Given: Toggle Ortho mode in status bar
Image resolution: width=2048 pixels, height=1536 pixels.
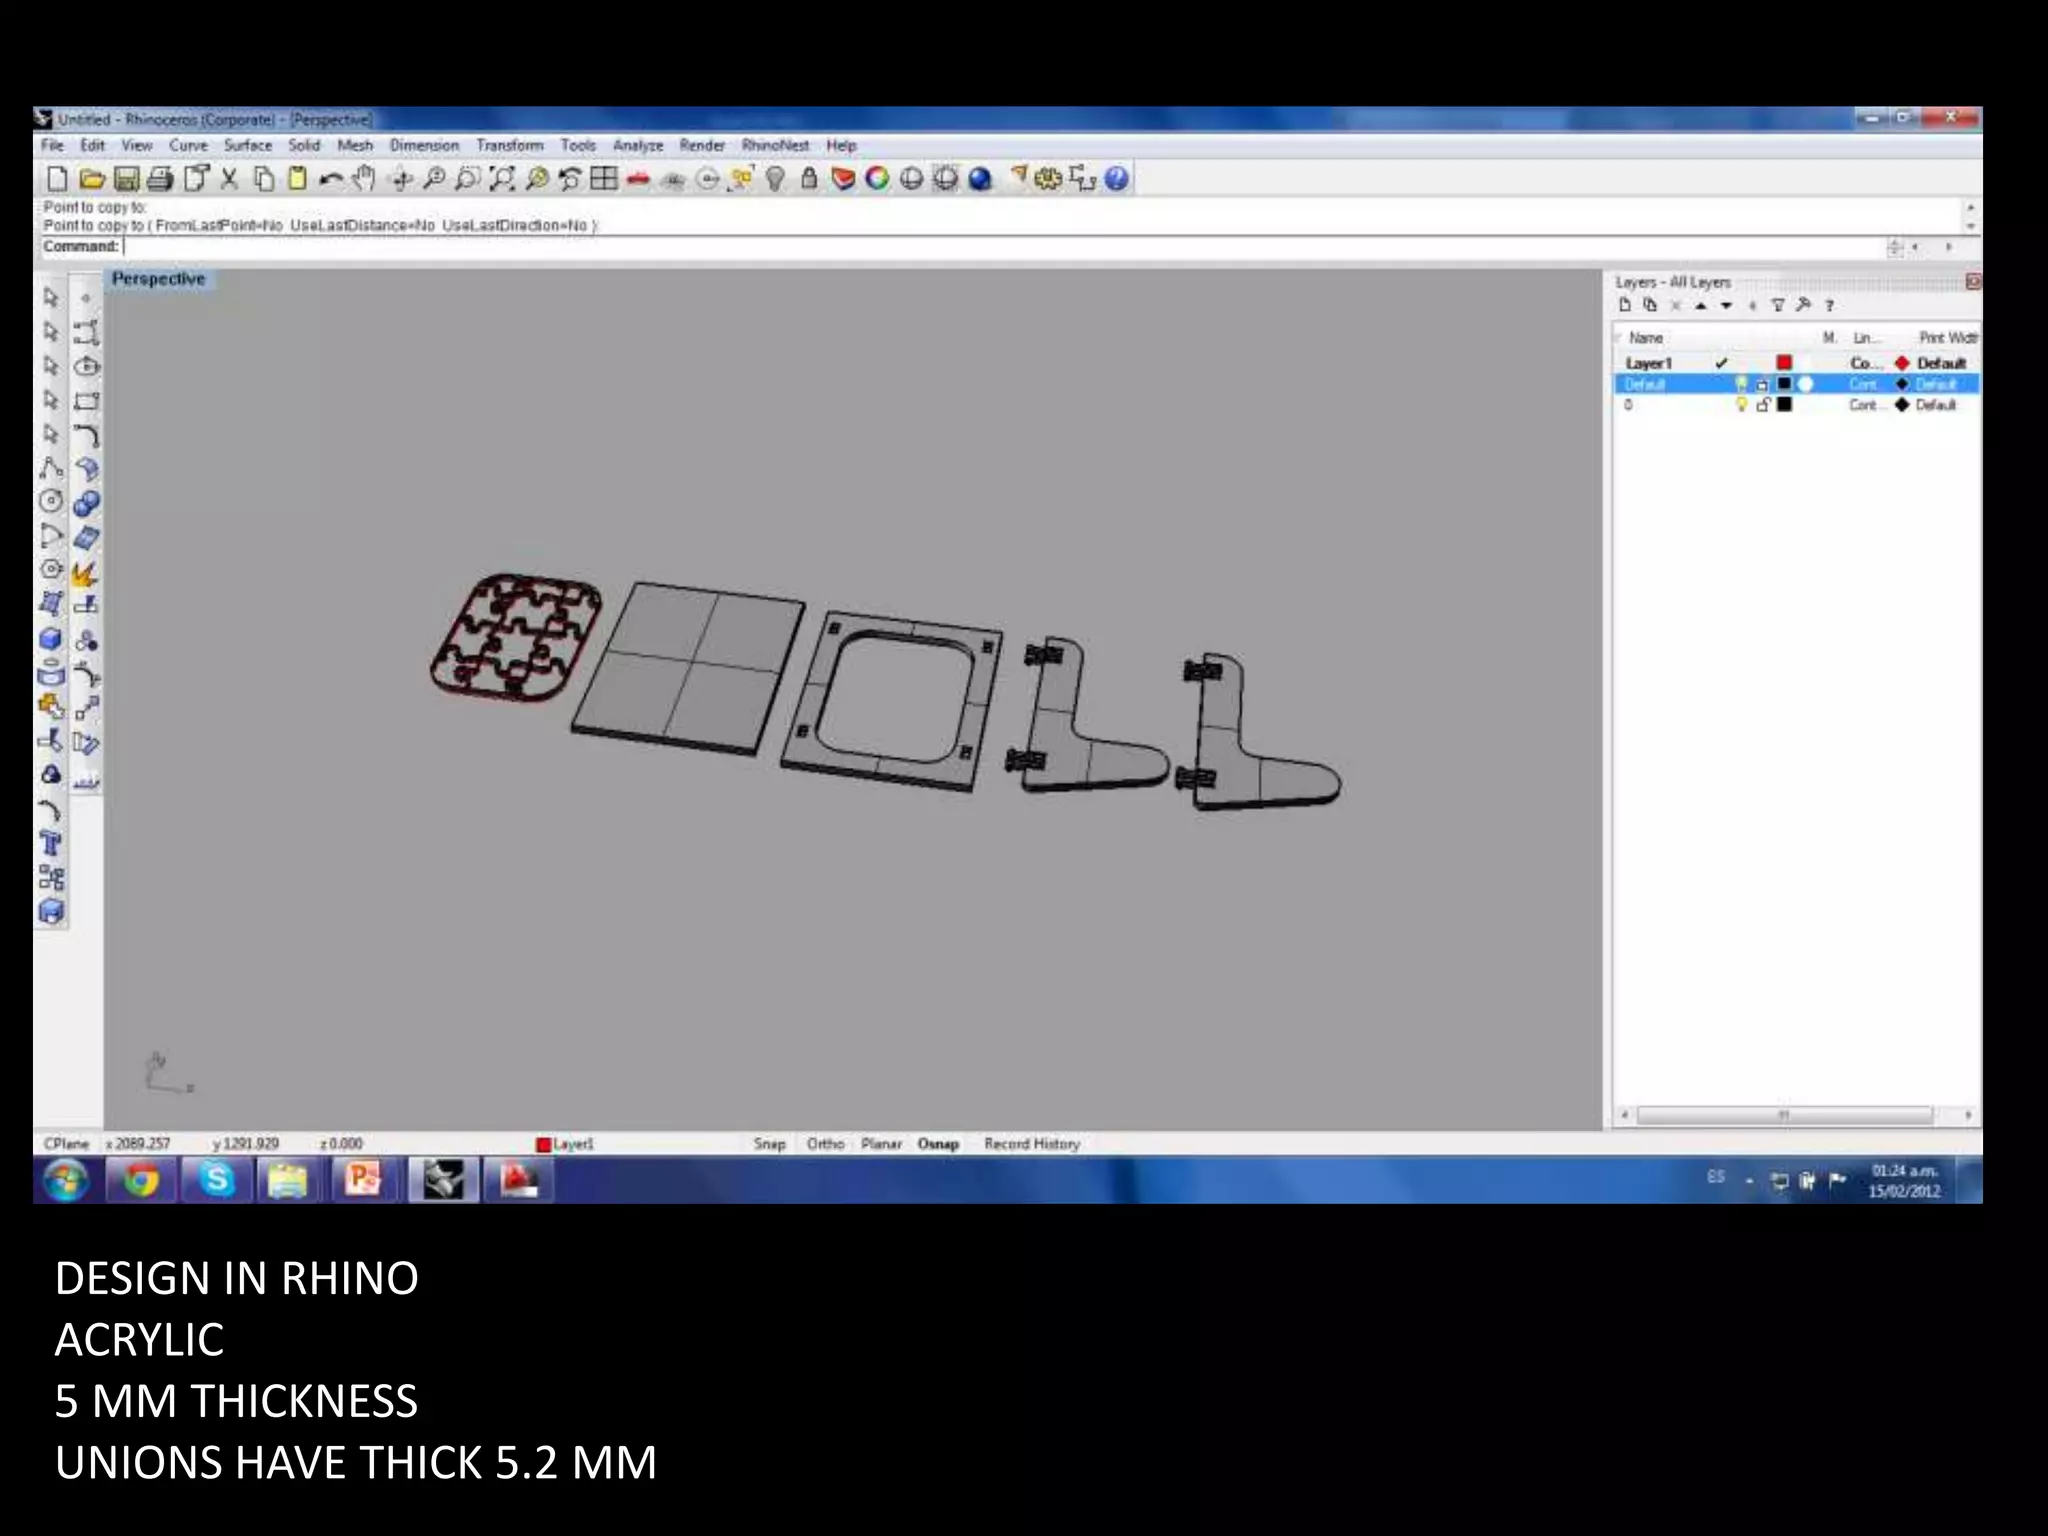Looking at the screenshot, I should [825, 1144].
